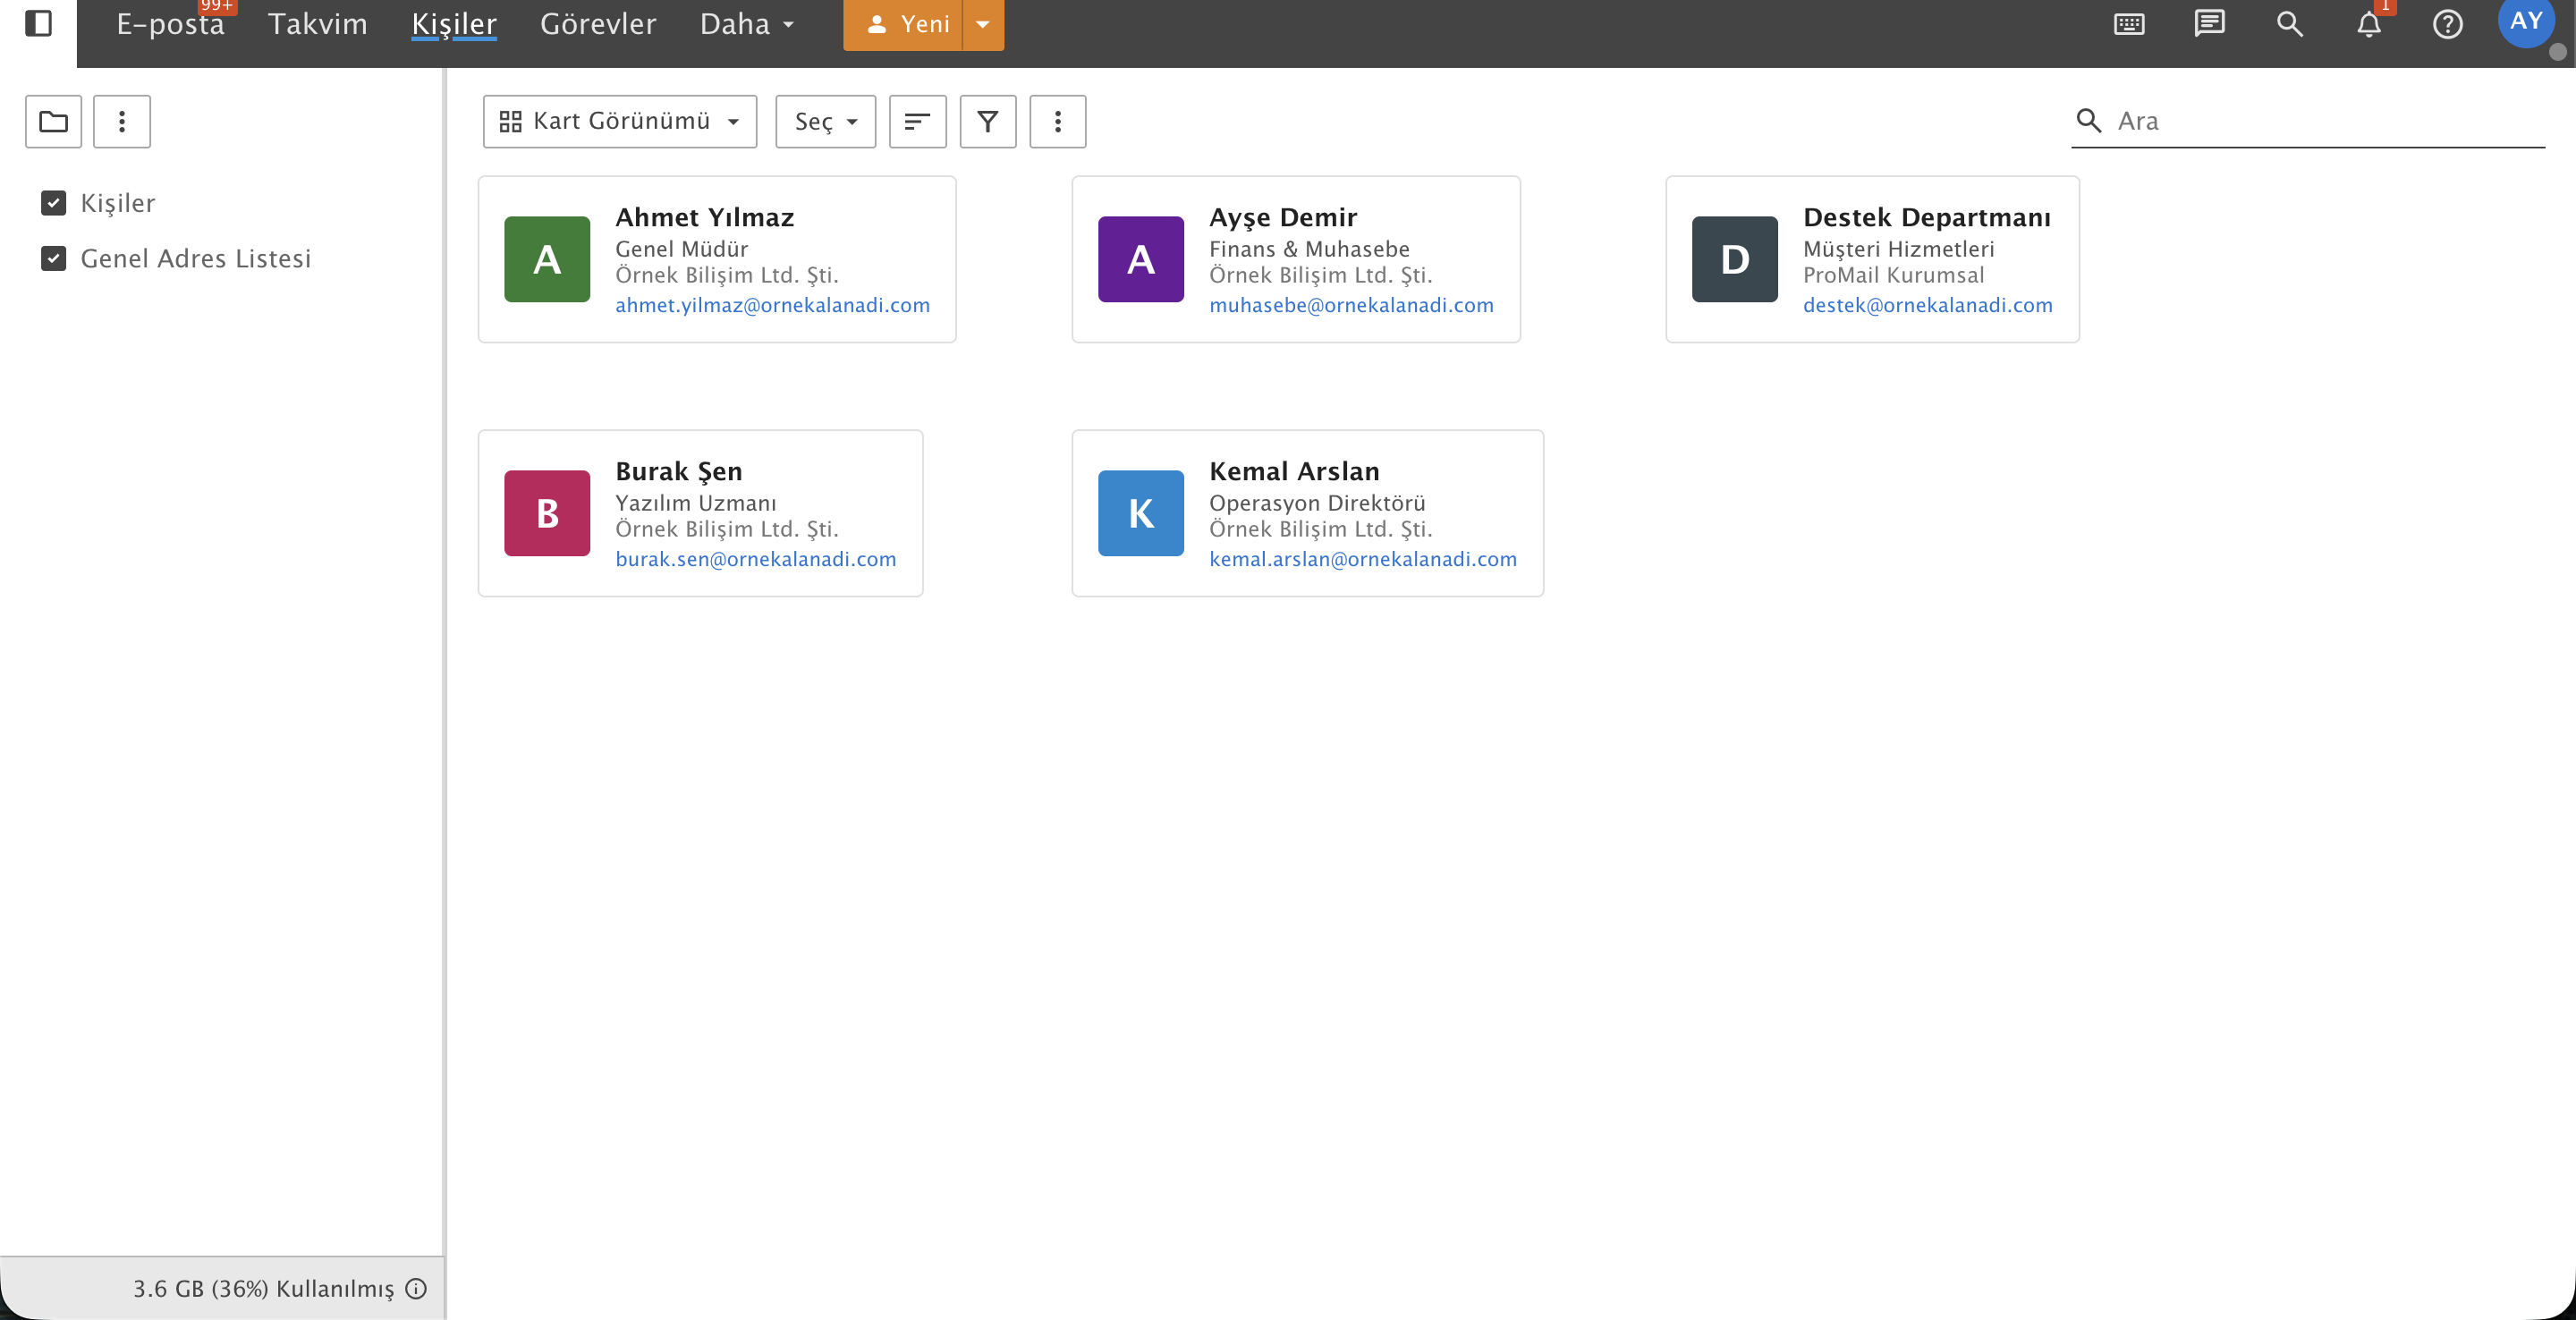This screenshot has width=2576, height=1320.
Task: Uncheck the Kişiler address book
Action: [54, 203]
